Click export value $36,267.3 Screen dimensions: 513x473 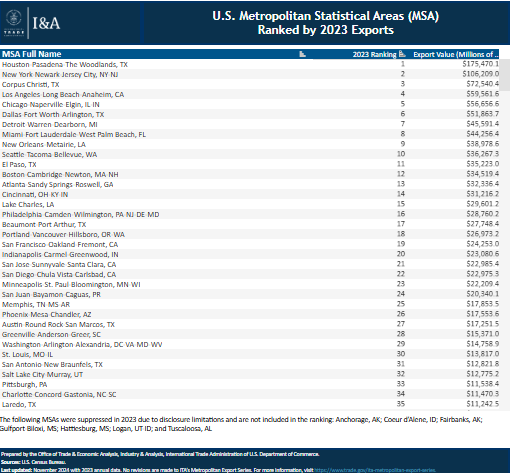click(x=482, y=154)
